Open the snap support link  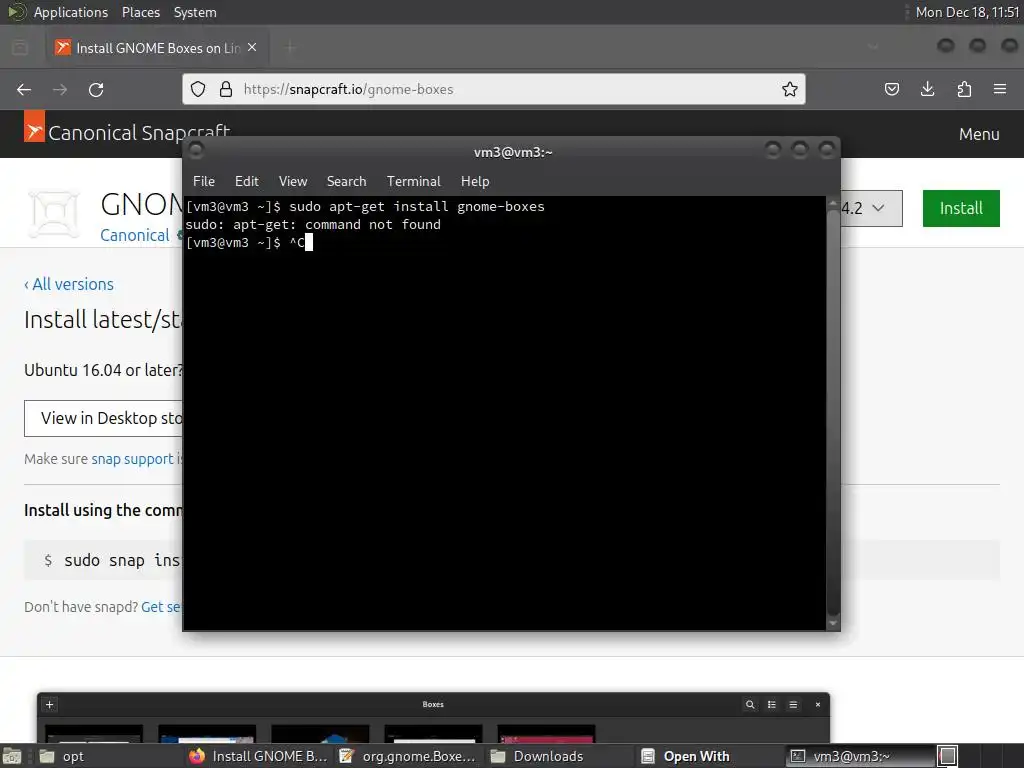[133, 459]
